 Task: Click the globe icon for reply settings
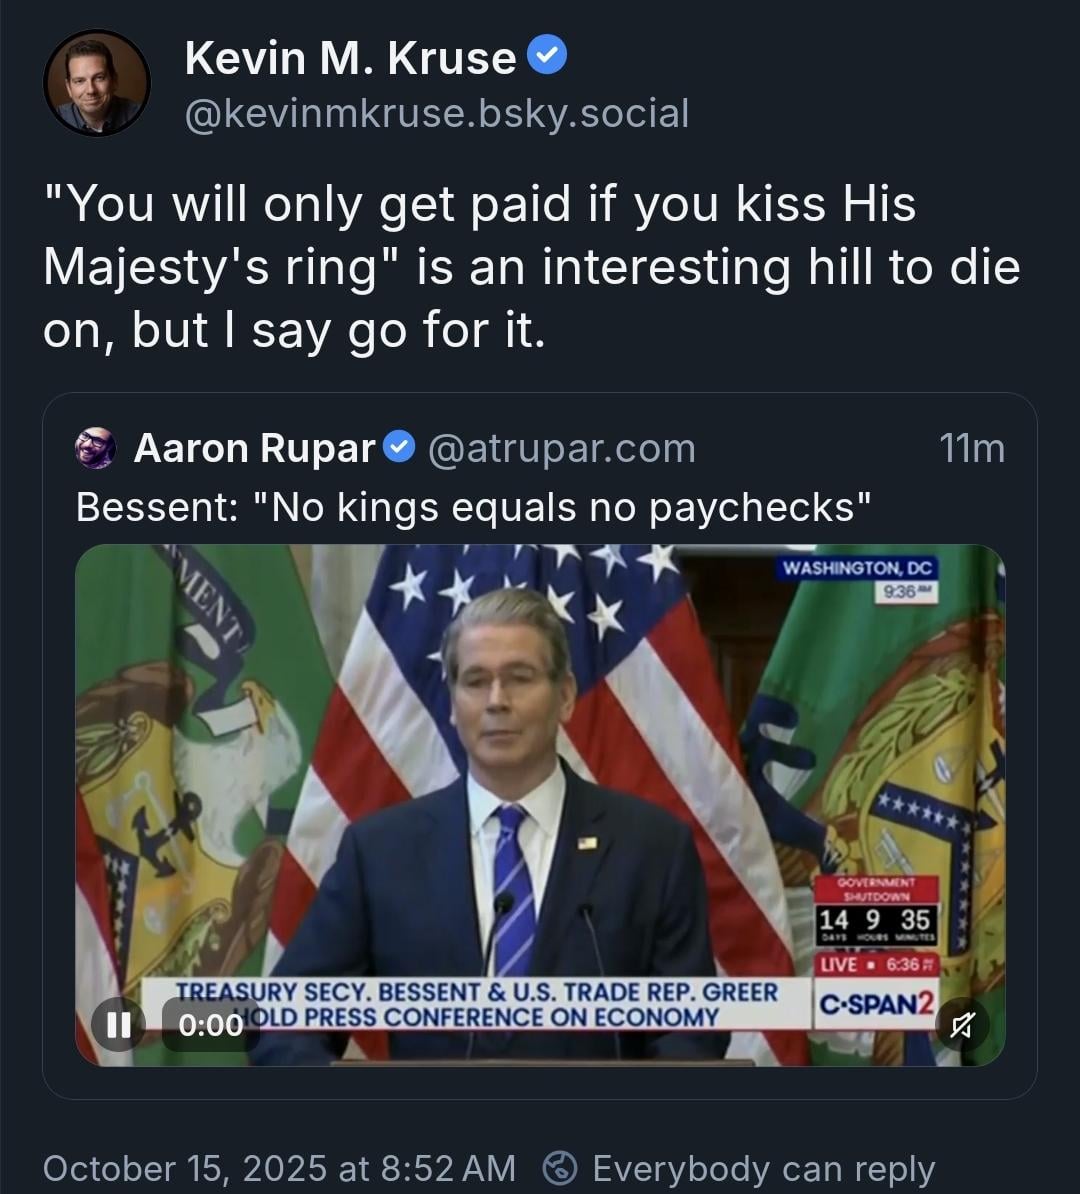pos(560,1167)
